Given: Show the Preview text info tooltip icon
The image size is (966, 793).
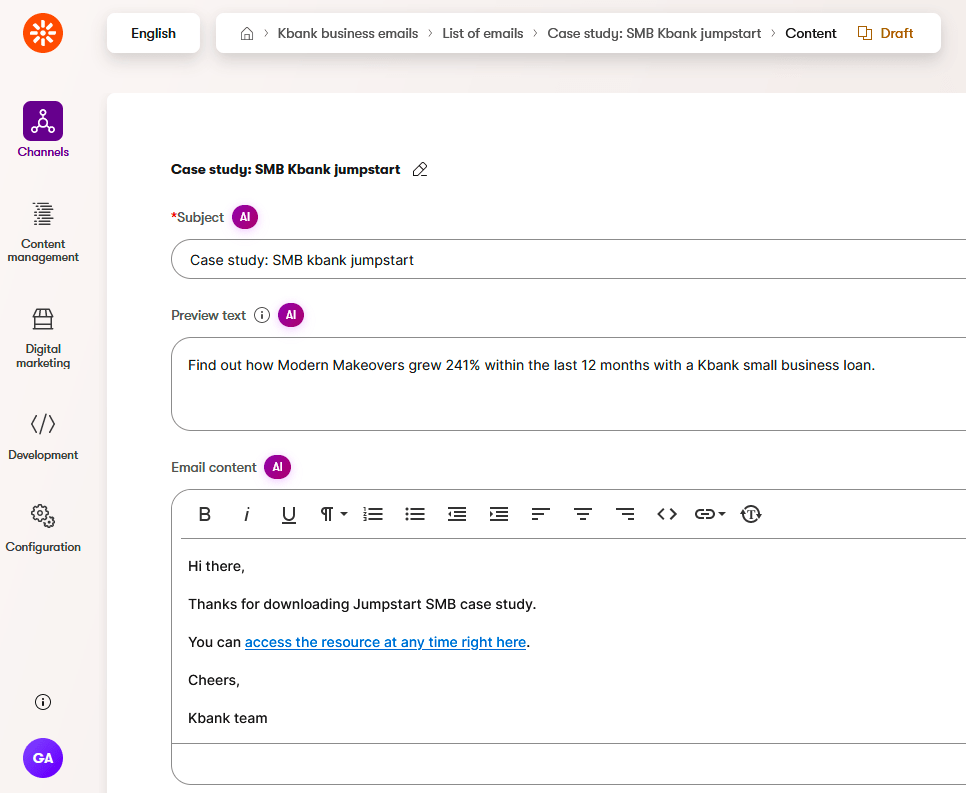Looking at the screenshot, I should point(262,315).
